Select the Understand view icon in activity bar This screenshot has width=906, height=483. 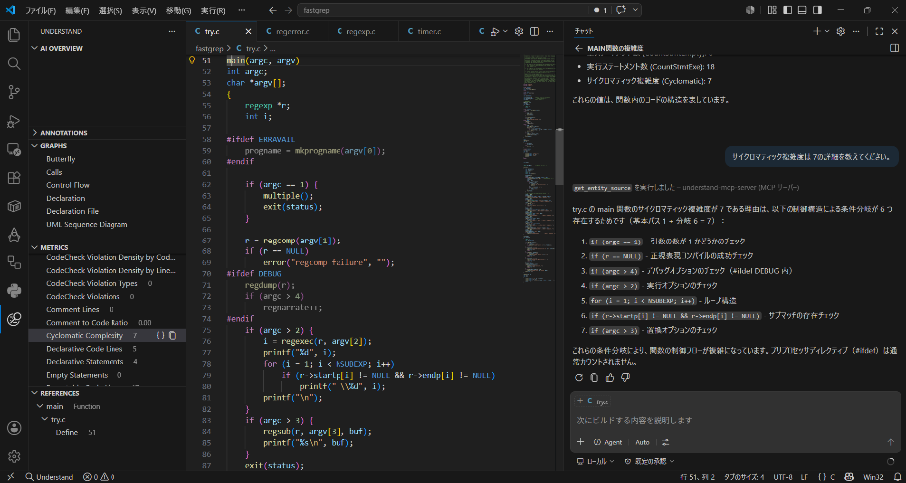click(x=14, y=318)
